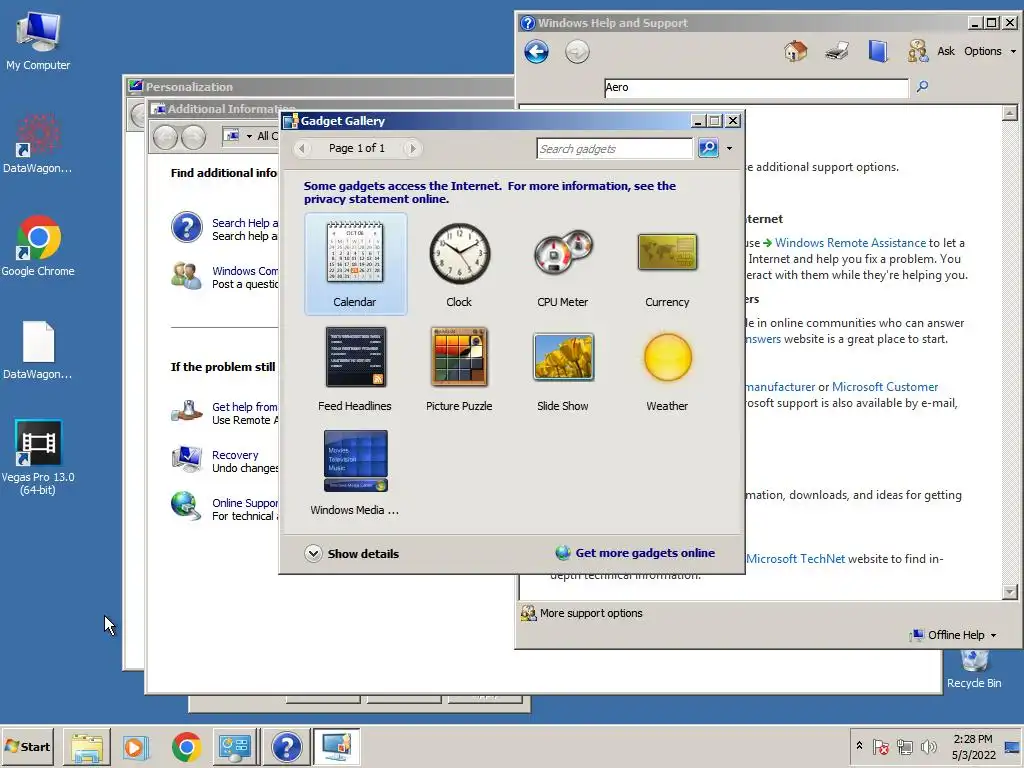This screenshot has width=1024, height=768.
Task: Click the Ask button in Help window
Action: click(931, 51)
